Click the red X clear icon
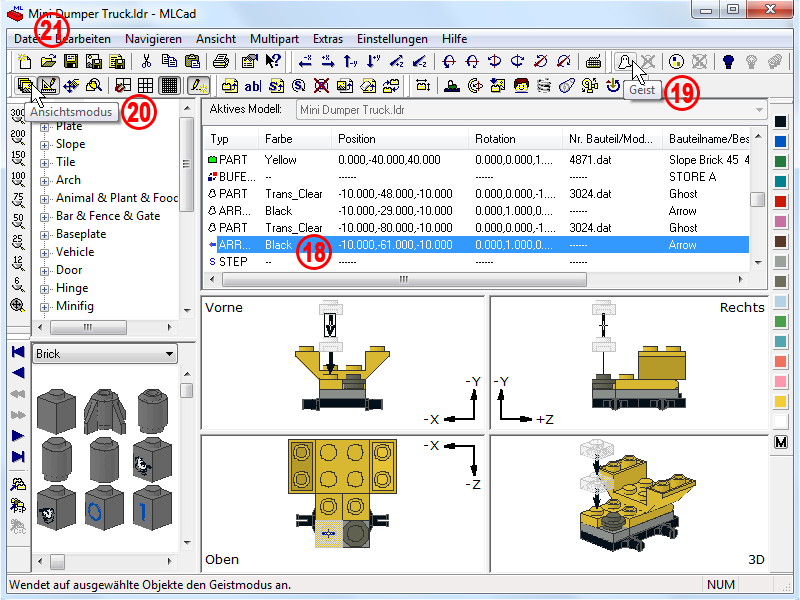 (321, 86)
